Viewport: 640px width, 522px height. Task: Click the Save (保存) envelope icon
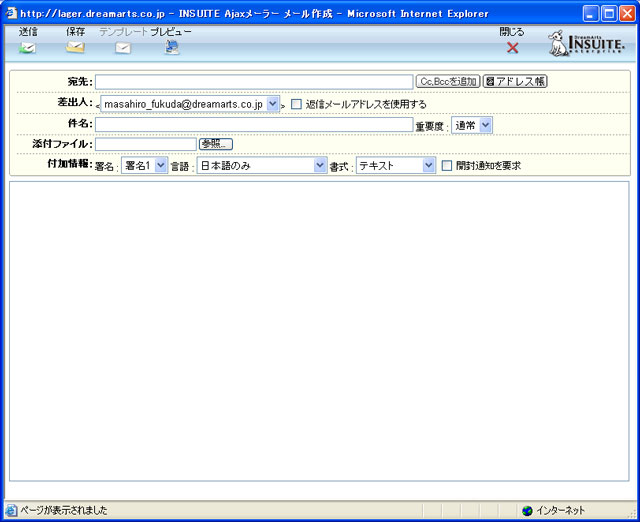76,48
